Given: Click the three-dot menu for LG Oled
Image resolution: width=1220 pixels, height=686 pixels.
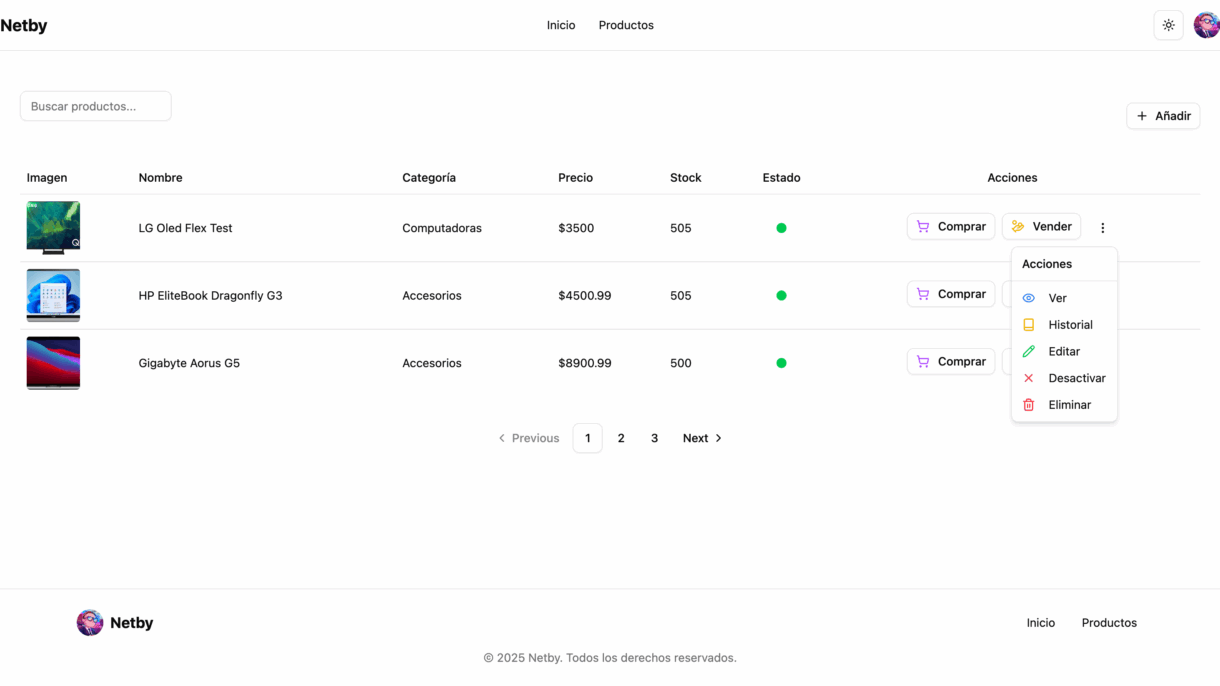Looking at the screenshot, I should click(1102, 228).
